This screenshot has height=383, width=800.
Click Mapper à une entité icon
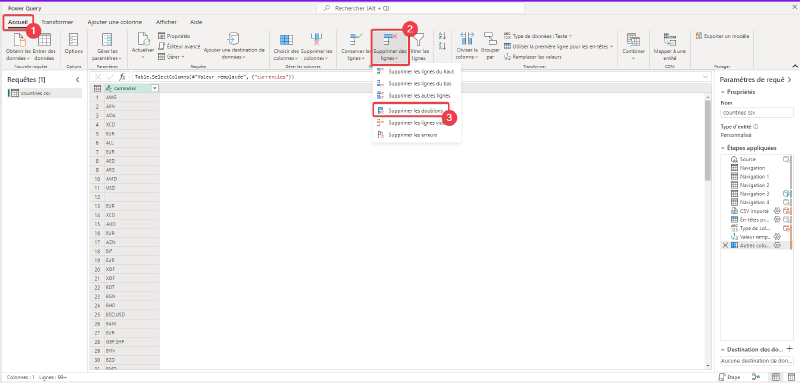[669, 40]
